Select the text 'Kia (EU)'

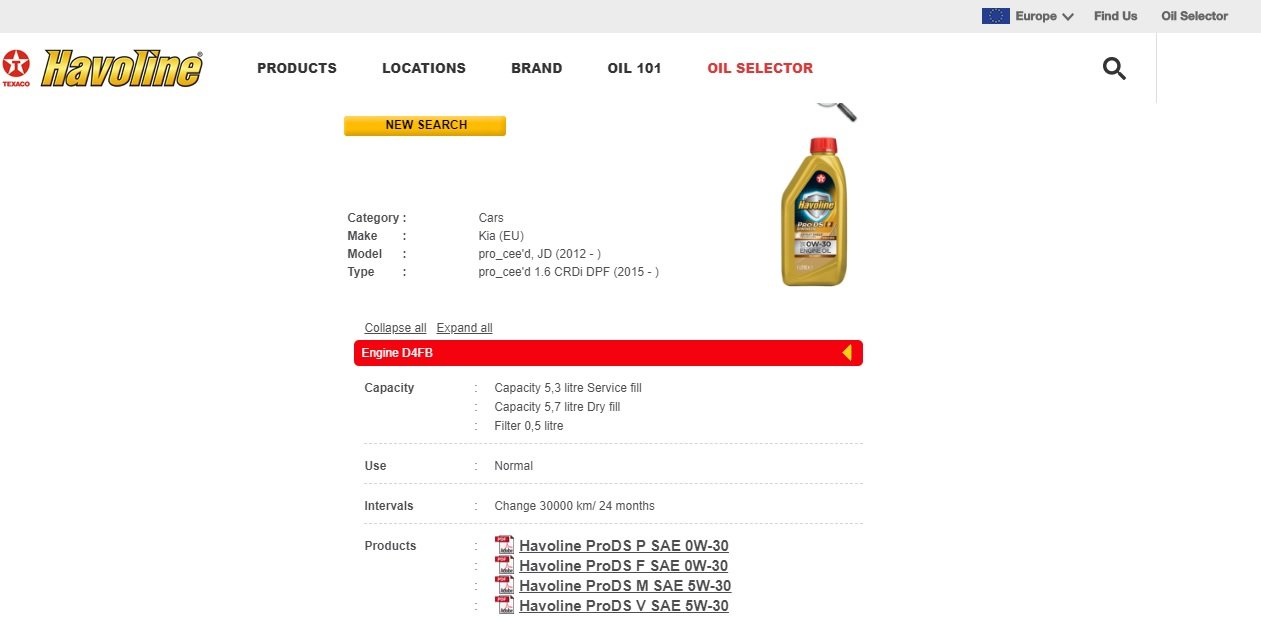(x=502, y=236)
